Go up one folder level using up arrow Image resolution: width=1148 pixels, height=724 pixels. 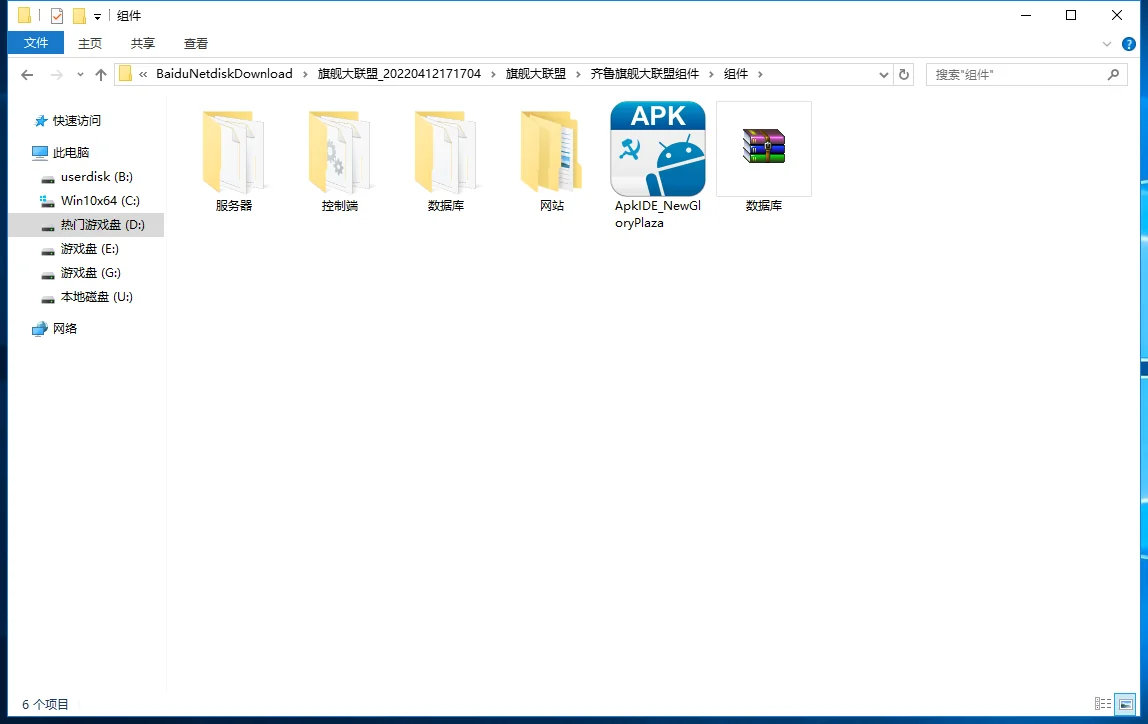pyautogui.click(x=101, y=74)
